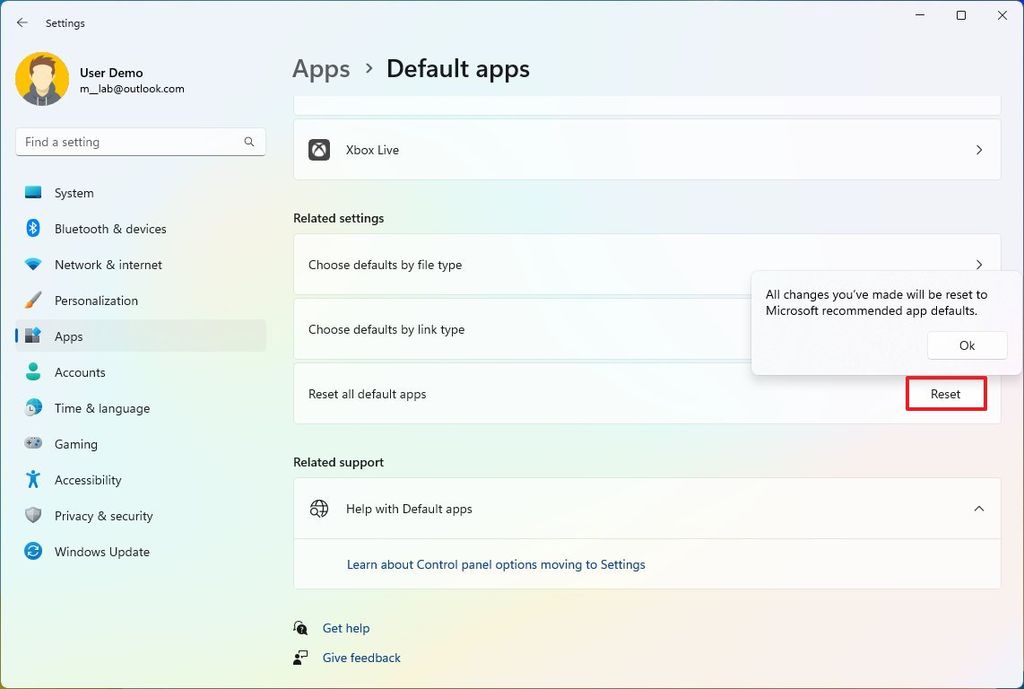Open Gaming via the Xbox icon
Screen dimensions: 1024x689
(33, 444)
